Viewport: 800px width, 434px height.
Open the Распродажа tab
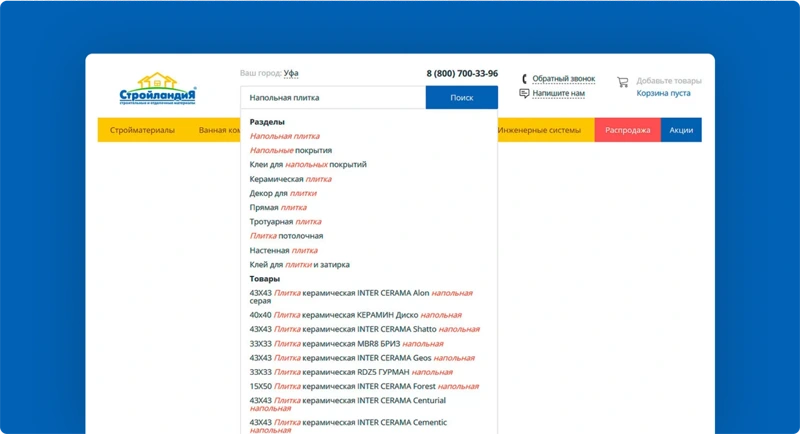pos(628,130)
